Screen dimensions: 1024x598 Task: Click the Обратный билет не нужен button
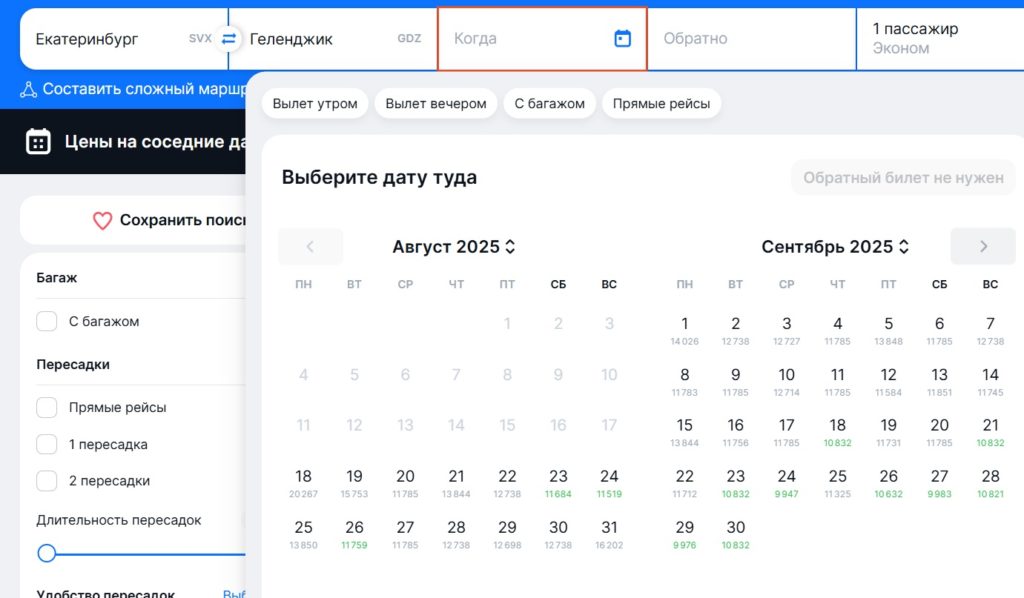pos(902,177)
